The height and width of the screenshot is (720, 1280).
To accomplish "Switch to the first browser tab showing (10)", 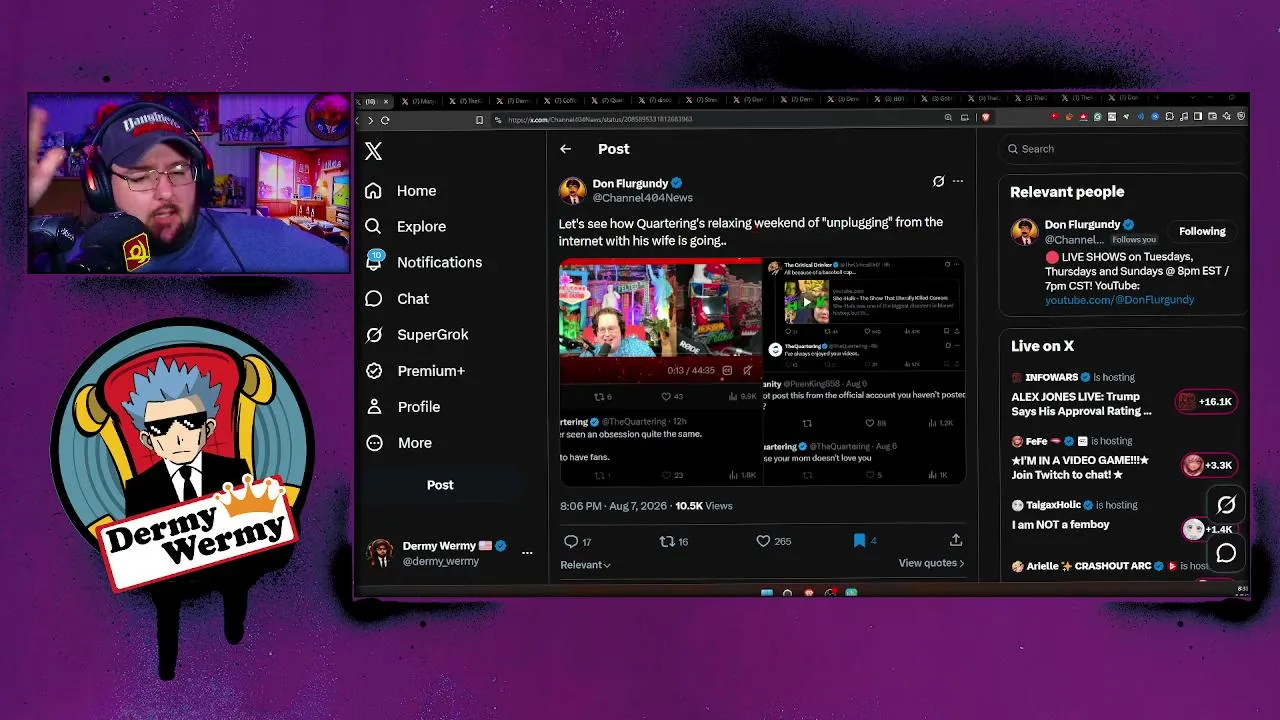I will pyautogui.click(x=376, y=101).
